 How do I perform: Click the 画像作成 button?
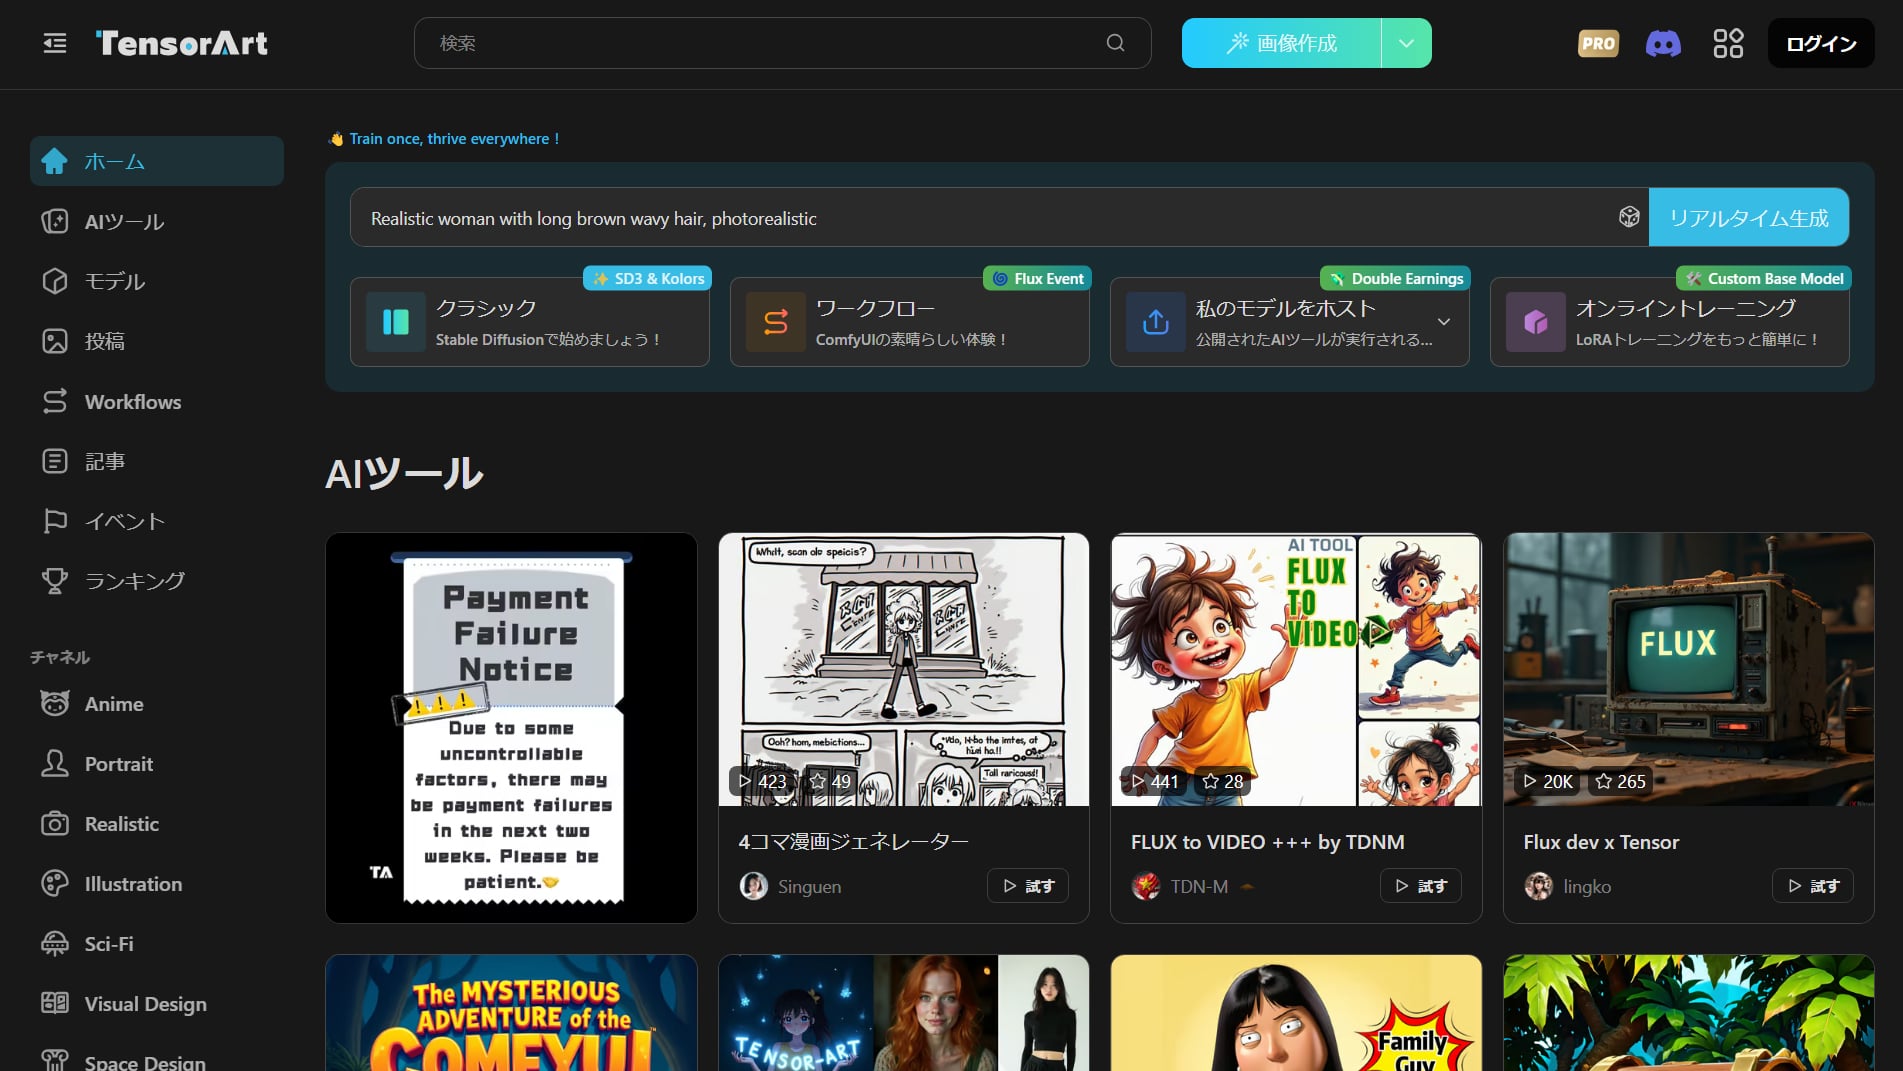[x=1281, y=43]
